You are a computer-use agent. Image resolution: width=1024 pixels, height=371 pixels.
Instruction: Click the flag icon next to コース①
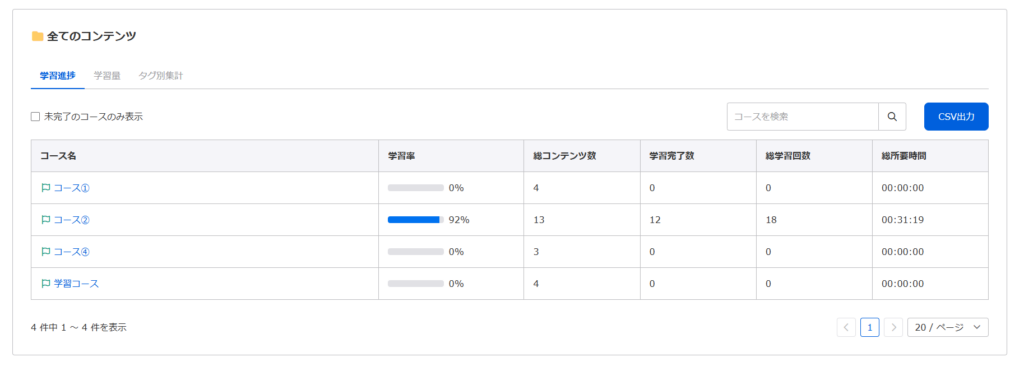pos(46,187)
